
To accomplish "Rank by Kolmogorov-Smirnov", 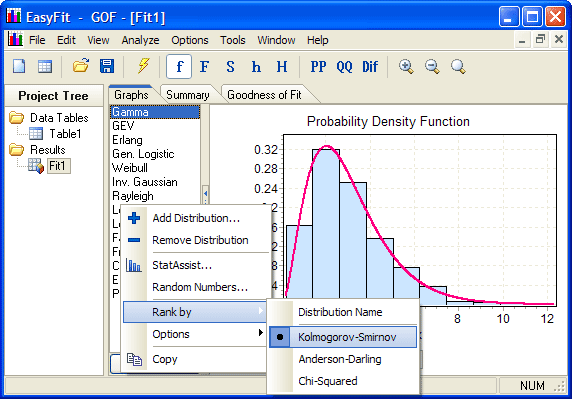I will (x=343, y=337).
